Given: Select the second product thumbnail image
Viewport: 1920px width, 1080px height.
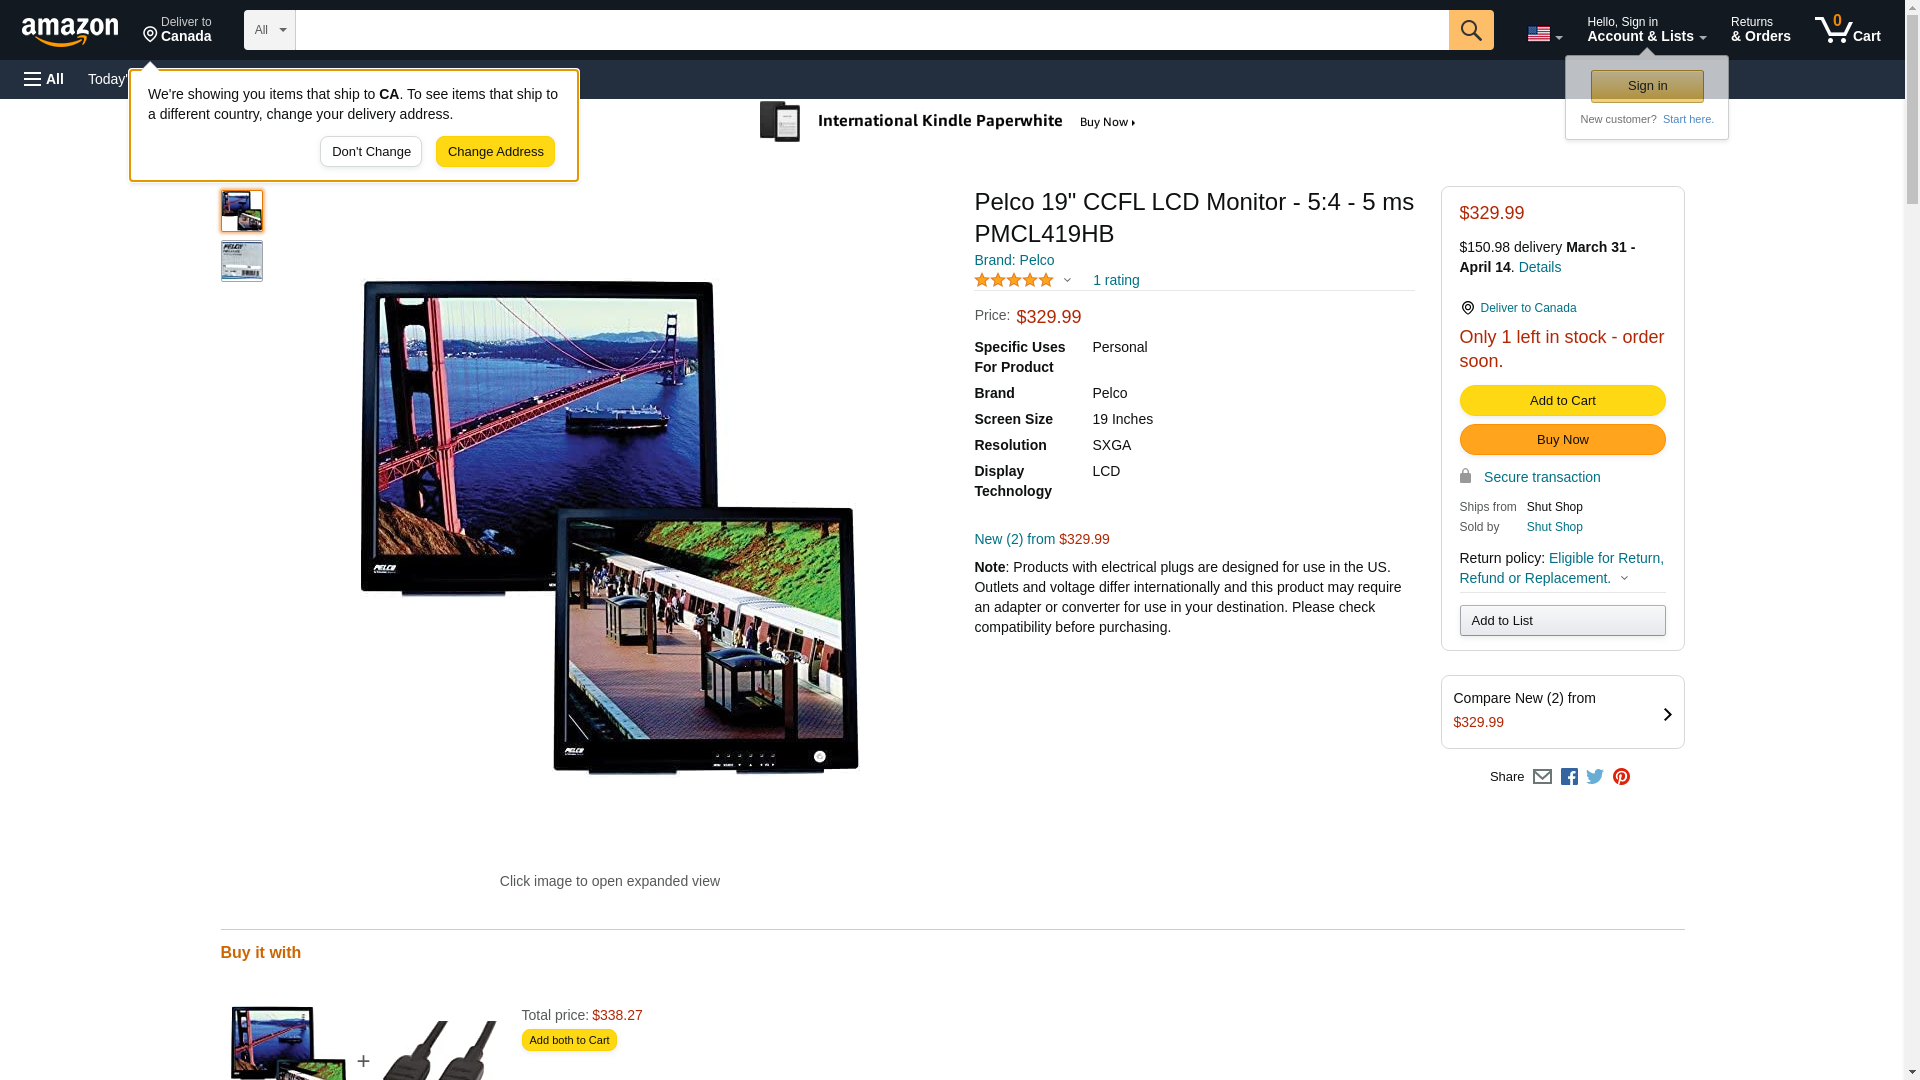Looking at the screenshot, I should tap(242, 261).
